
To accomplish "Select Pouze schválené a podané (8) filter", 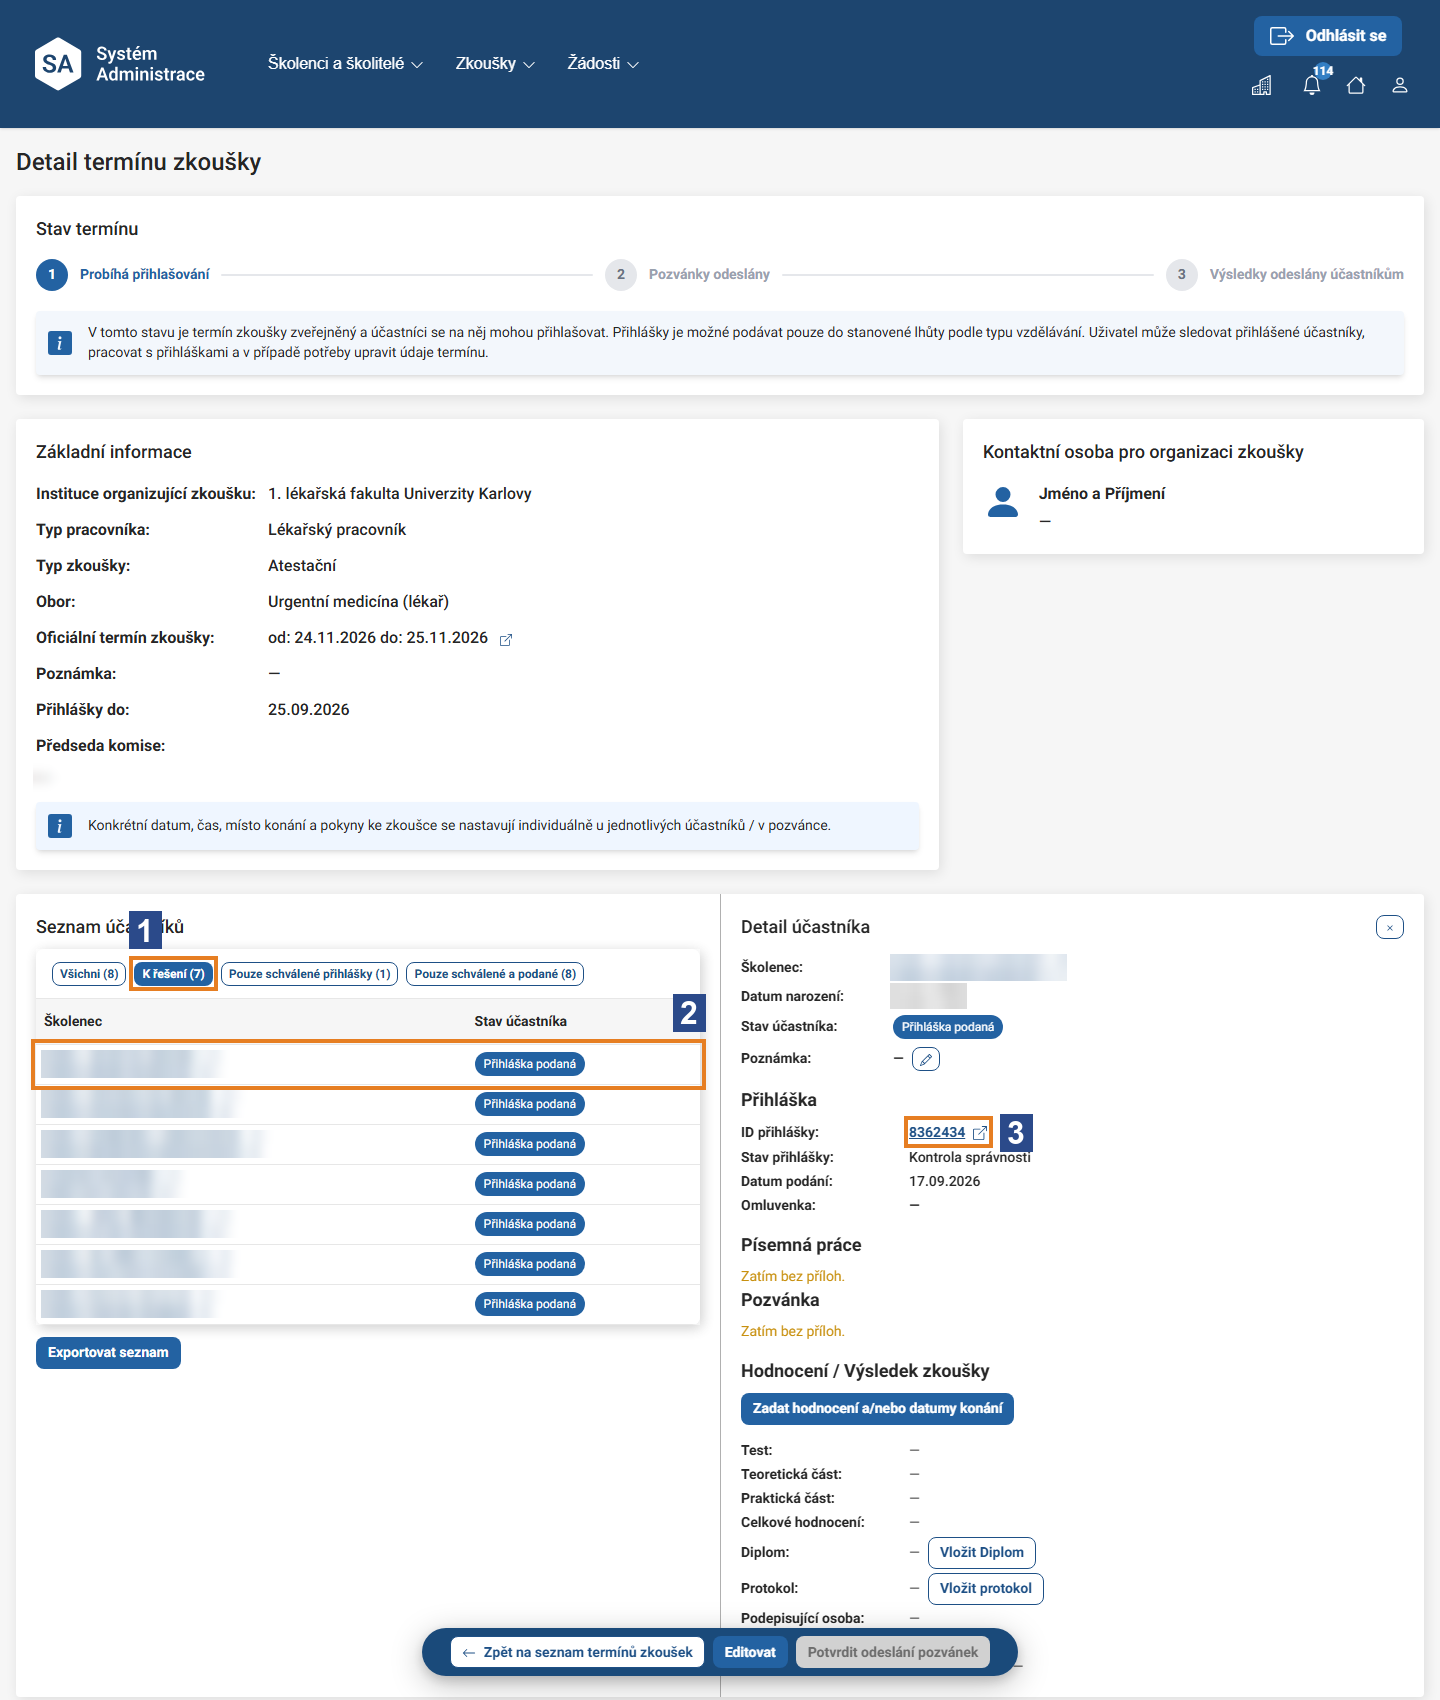I will pos(495,974).
